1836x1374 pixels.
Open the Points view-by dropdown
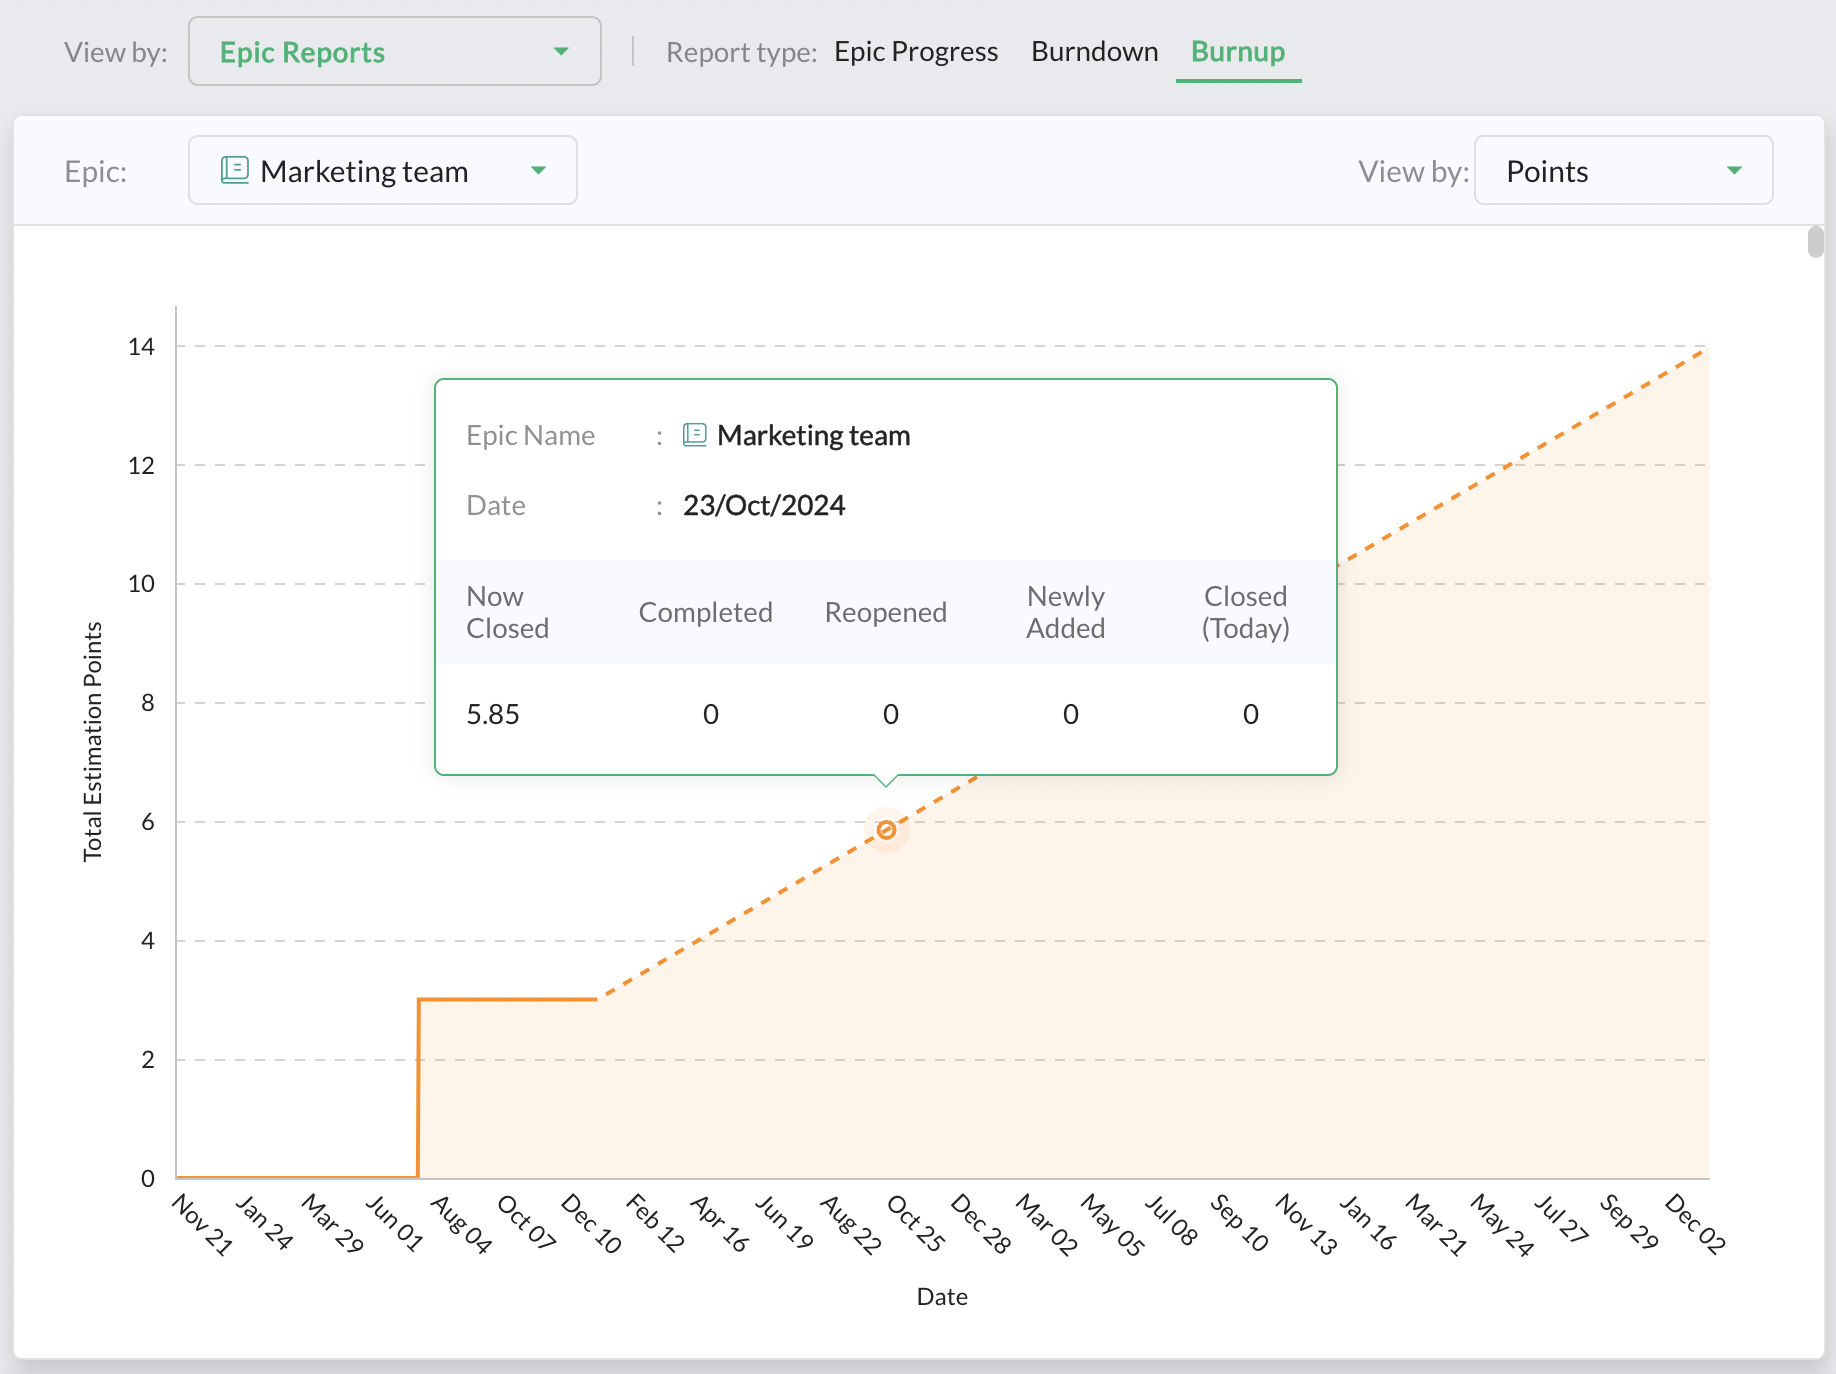click(1622, 171)
